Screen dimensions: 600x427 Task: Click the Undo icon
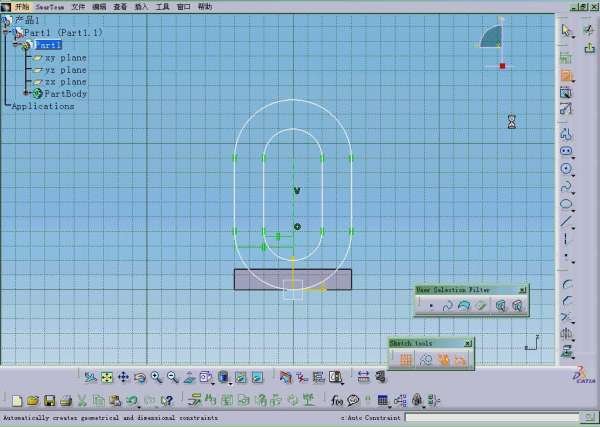[x=132, y=401]
